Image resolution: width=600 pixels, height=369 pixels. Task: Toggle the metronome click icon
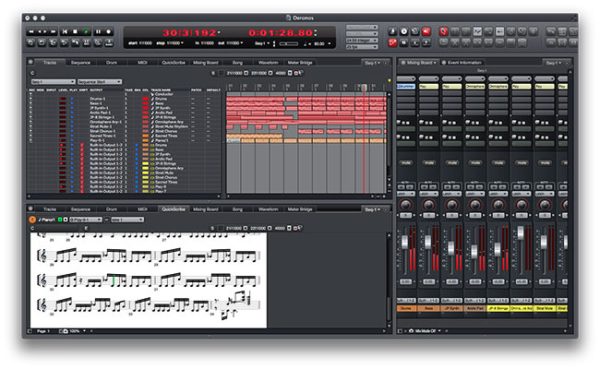pos(393,31)
